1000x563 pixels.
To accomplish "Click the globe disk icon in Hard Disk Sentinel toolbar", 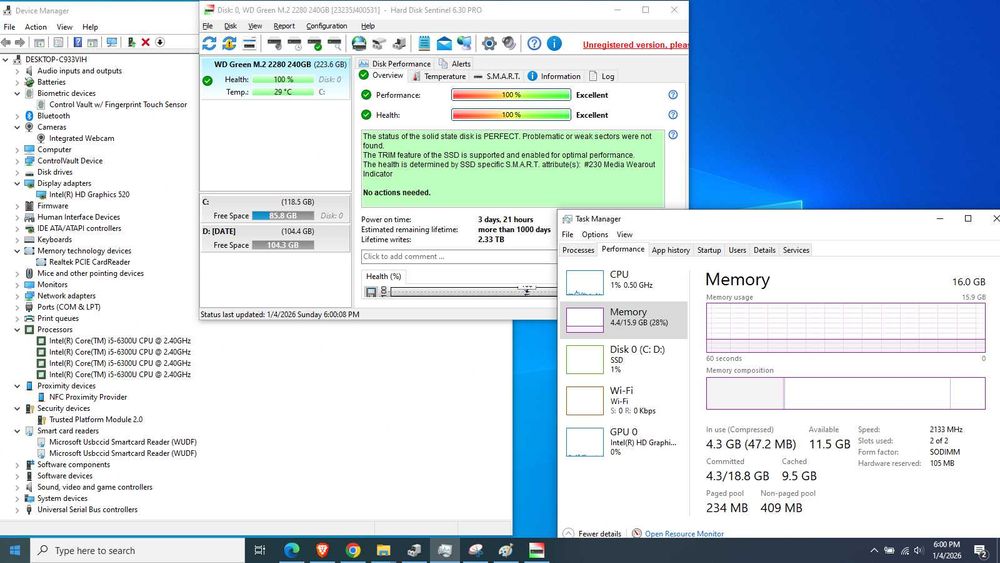I will tap(359, 43).
